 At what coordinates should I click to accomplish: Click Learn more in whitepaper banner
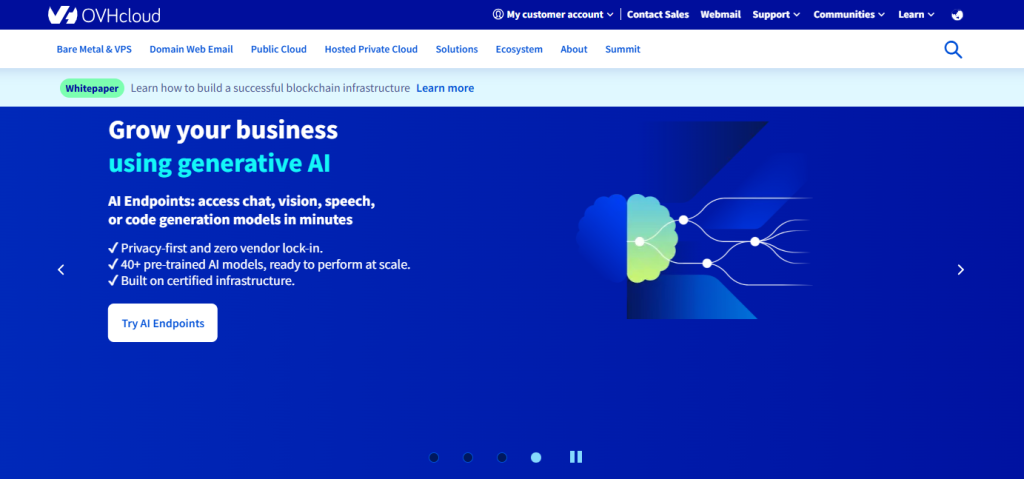point(445,88)
